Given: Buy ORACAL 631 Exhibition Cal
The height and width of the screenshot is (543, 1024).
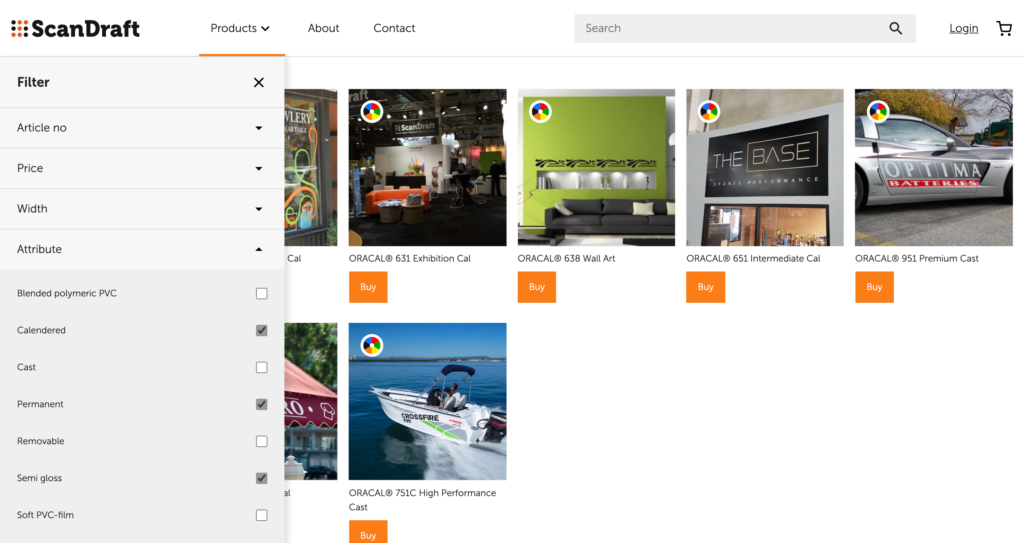Looking at the screenshot, I should pyautogui.click(x=368, y=287).
